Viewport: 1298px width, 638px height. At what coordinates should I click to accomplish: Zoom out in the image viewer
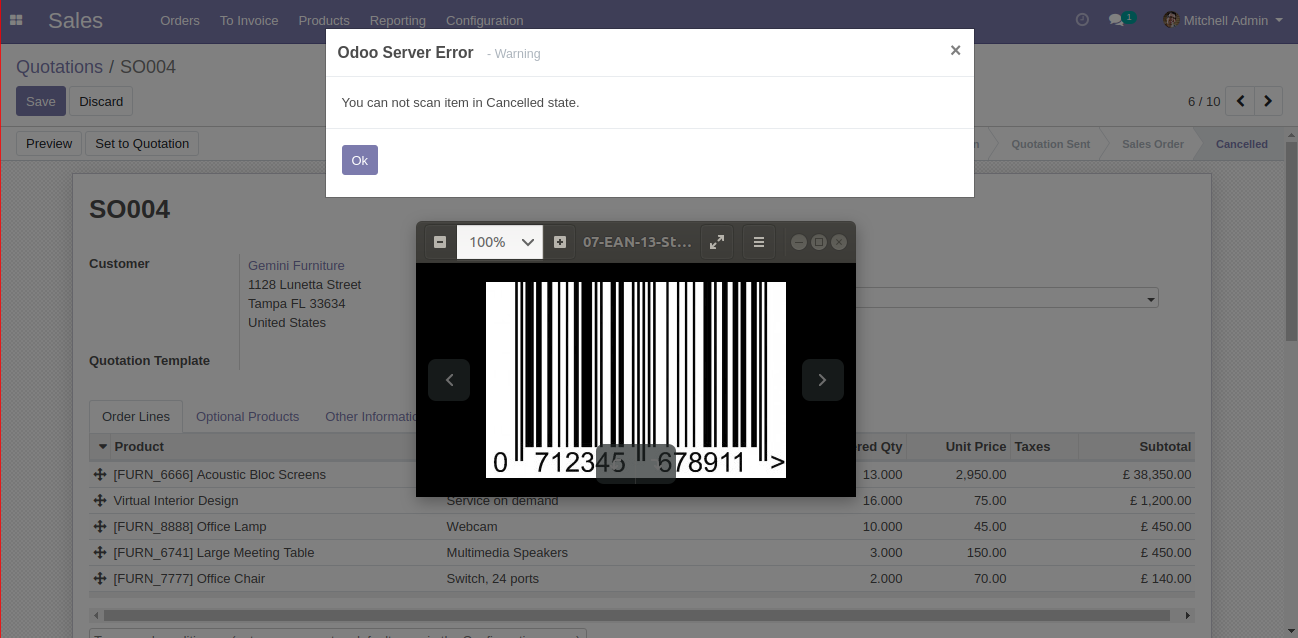pyautogui.click(x=440, y=242)
